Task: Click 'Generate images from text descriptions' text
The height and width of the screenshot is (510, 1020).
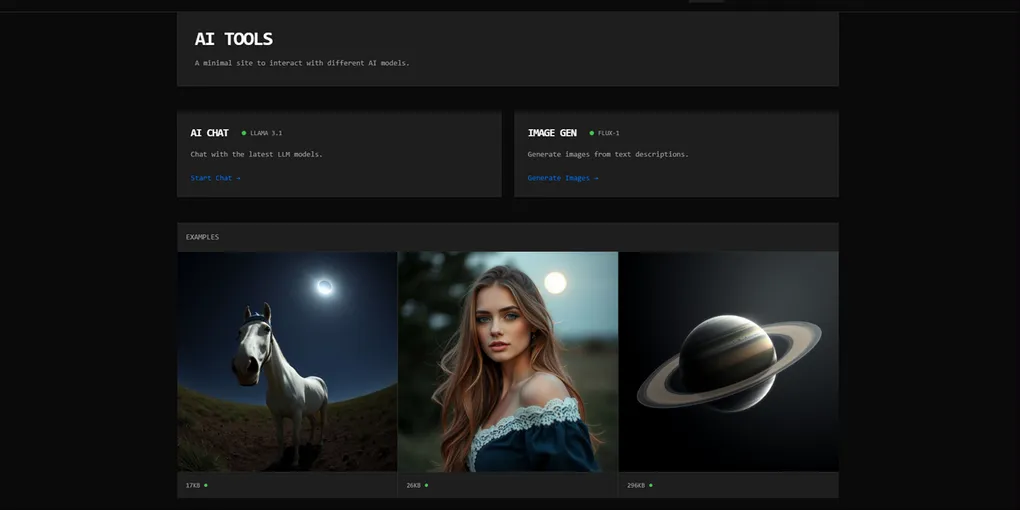Action: click(608, 155)
